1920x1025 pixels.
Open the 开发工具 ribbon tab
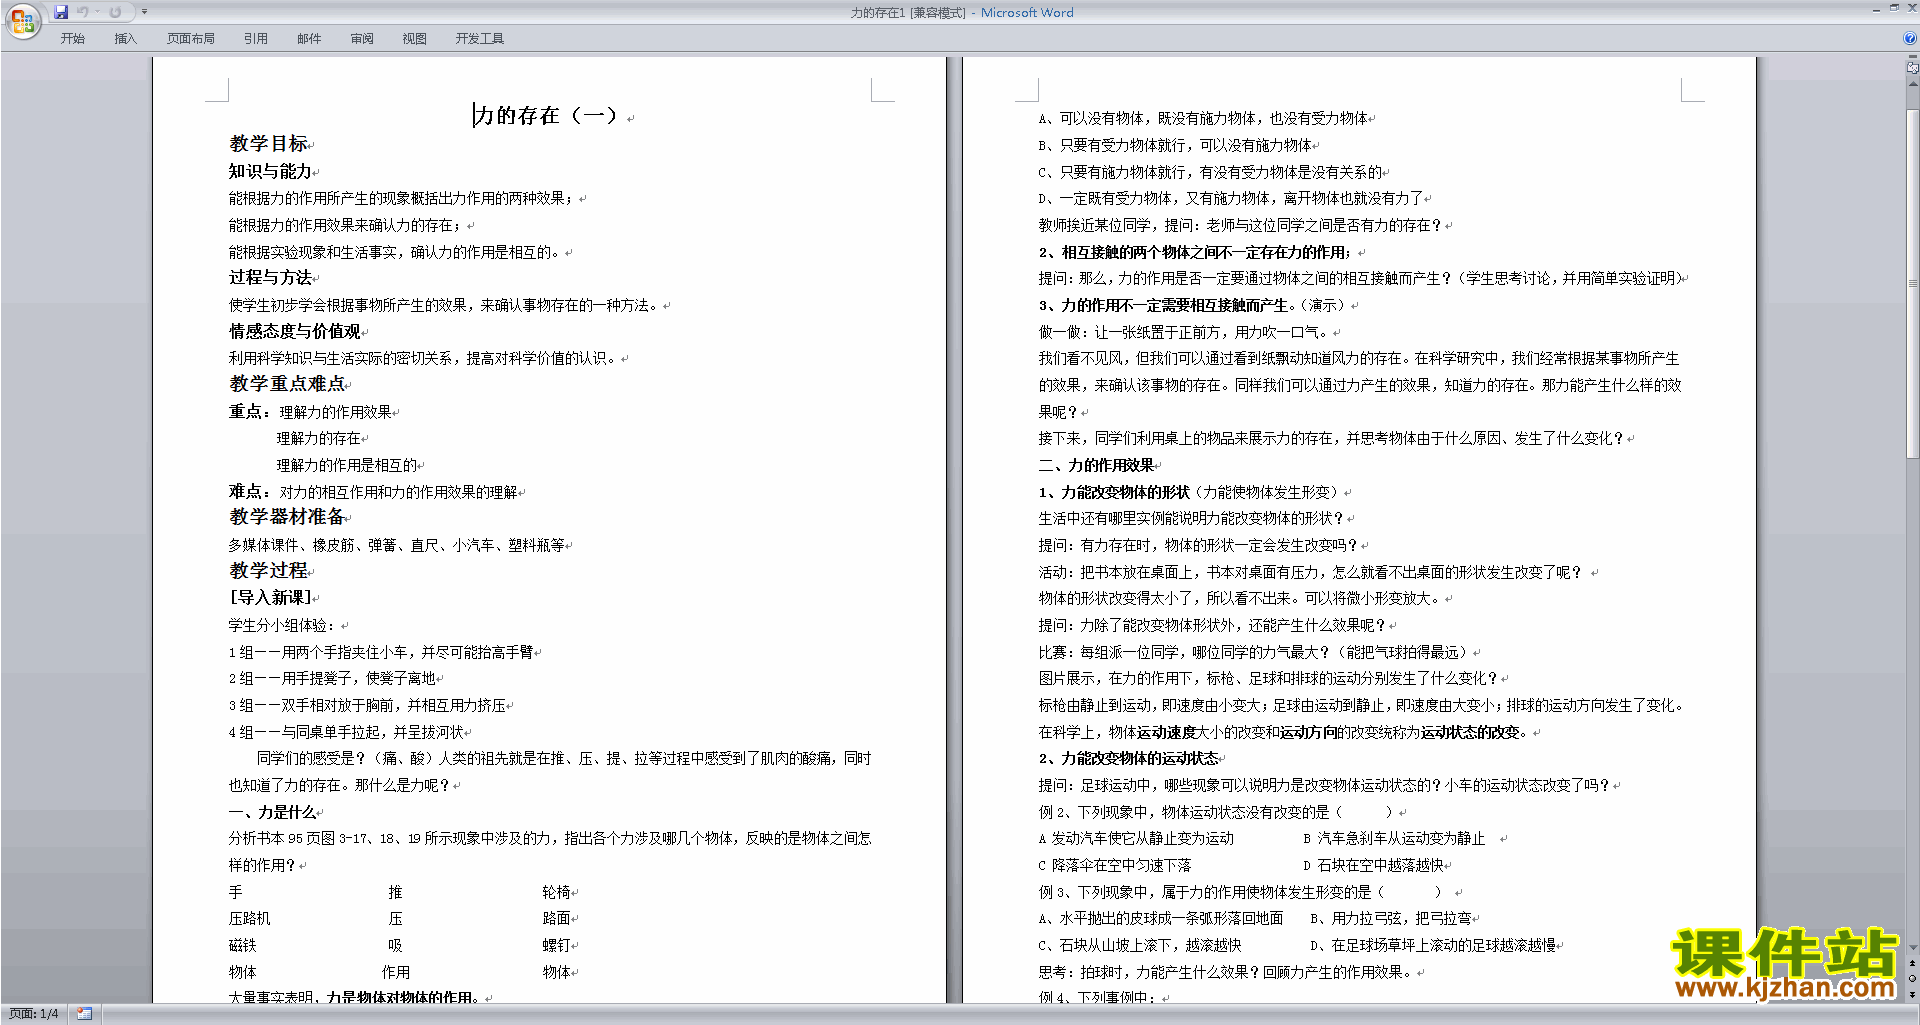479,38
